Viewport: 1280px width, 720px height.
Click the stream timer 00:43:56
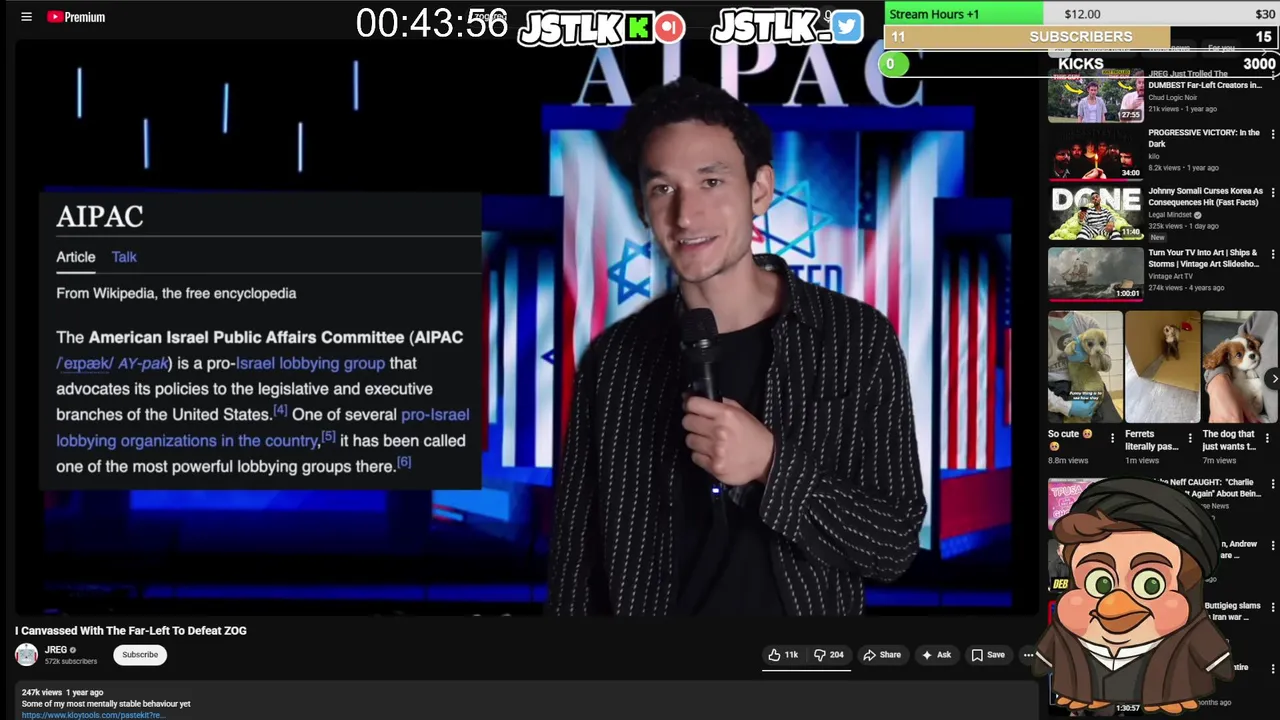(432, 24)
